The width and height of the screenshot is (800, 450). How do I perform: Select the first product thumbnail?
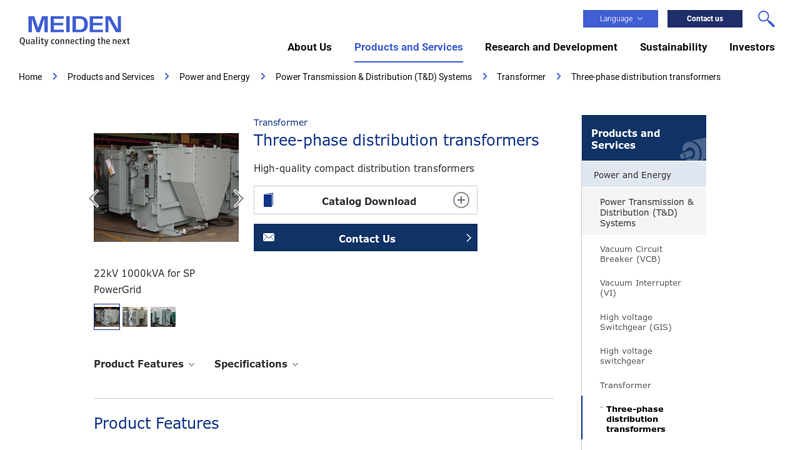pos(107,317)
